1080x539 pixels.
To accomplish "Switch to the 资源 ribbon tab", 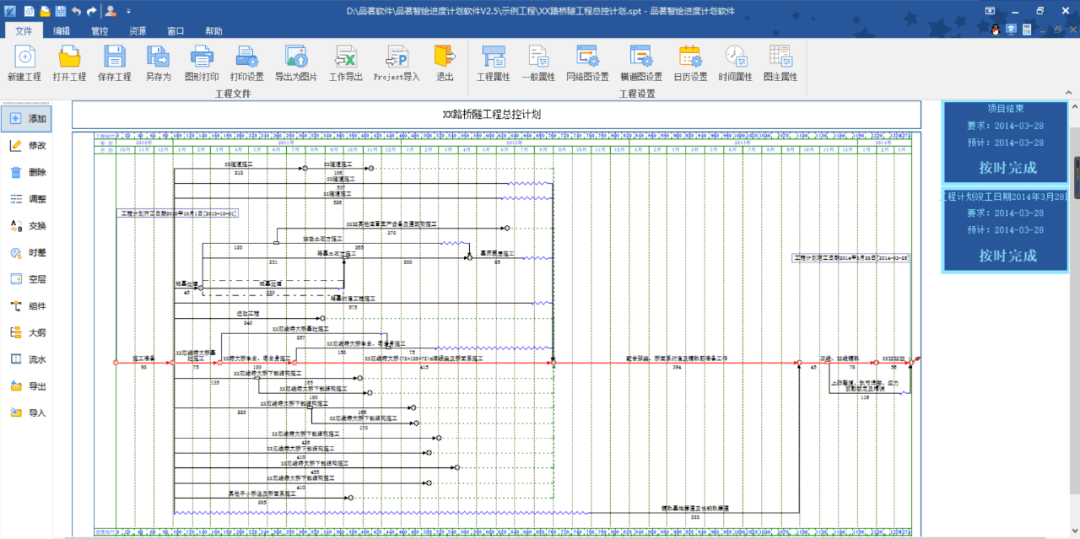I will click(138, 31).
